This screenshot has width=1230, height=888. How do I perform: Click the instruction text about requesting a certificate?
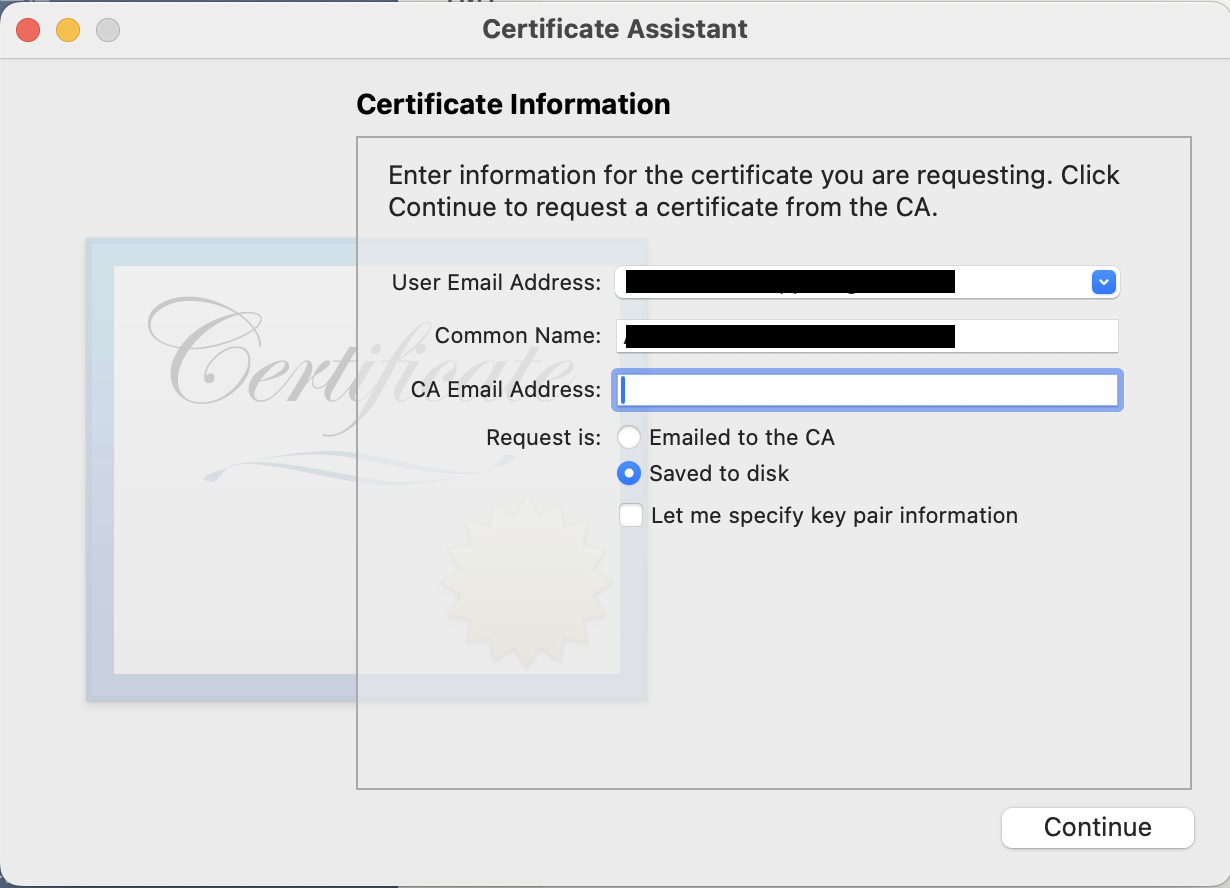tap(753, 191)
